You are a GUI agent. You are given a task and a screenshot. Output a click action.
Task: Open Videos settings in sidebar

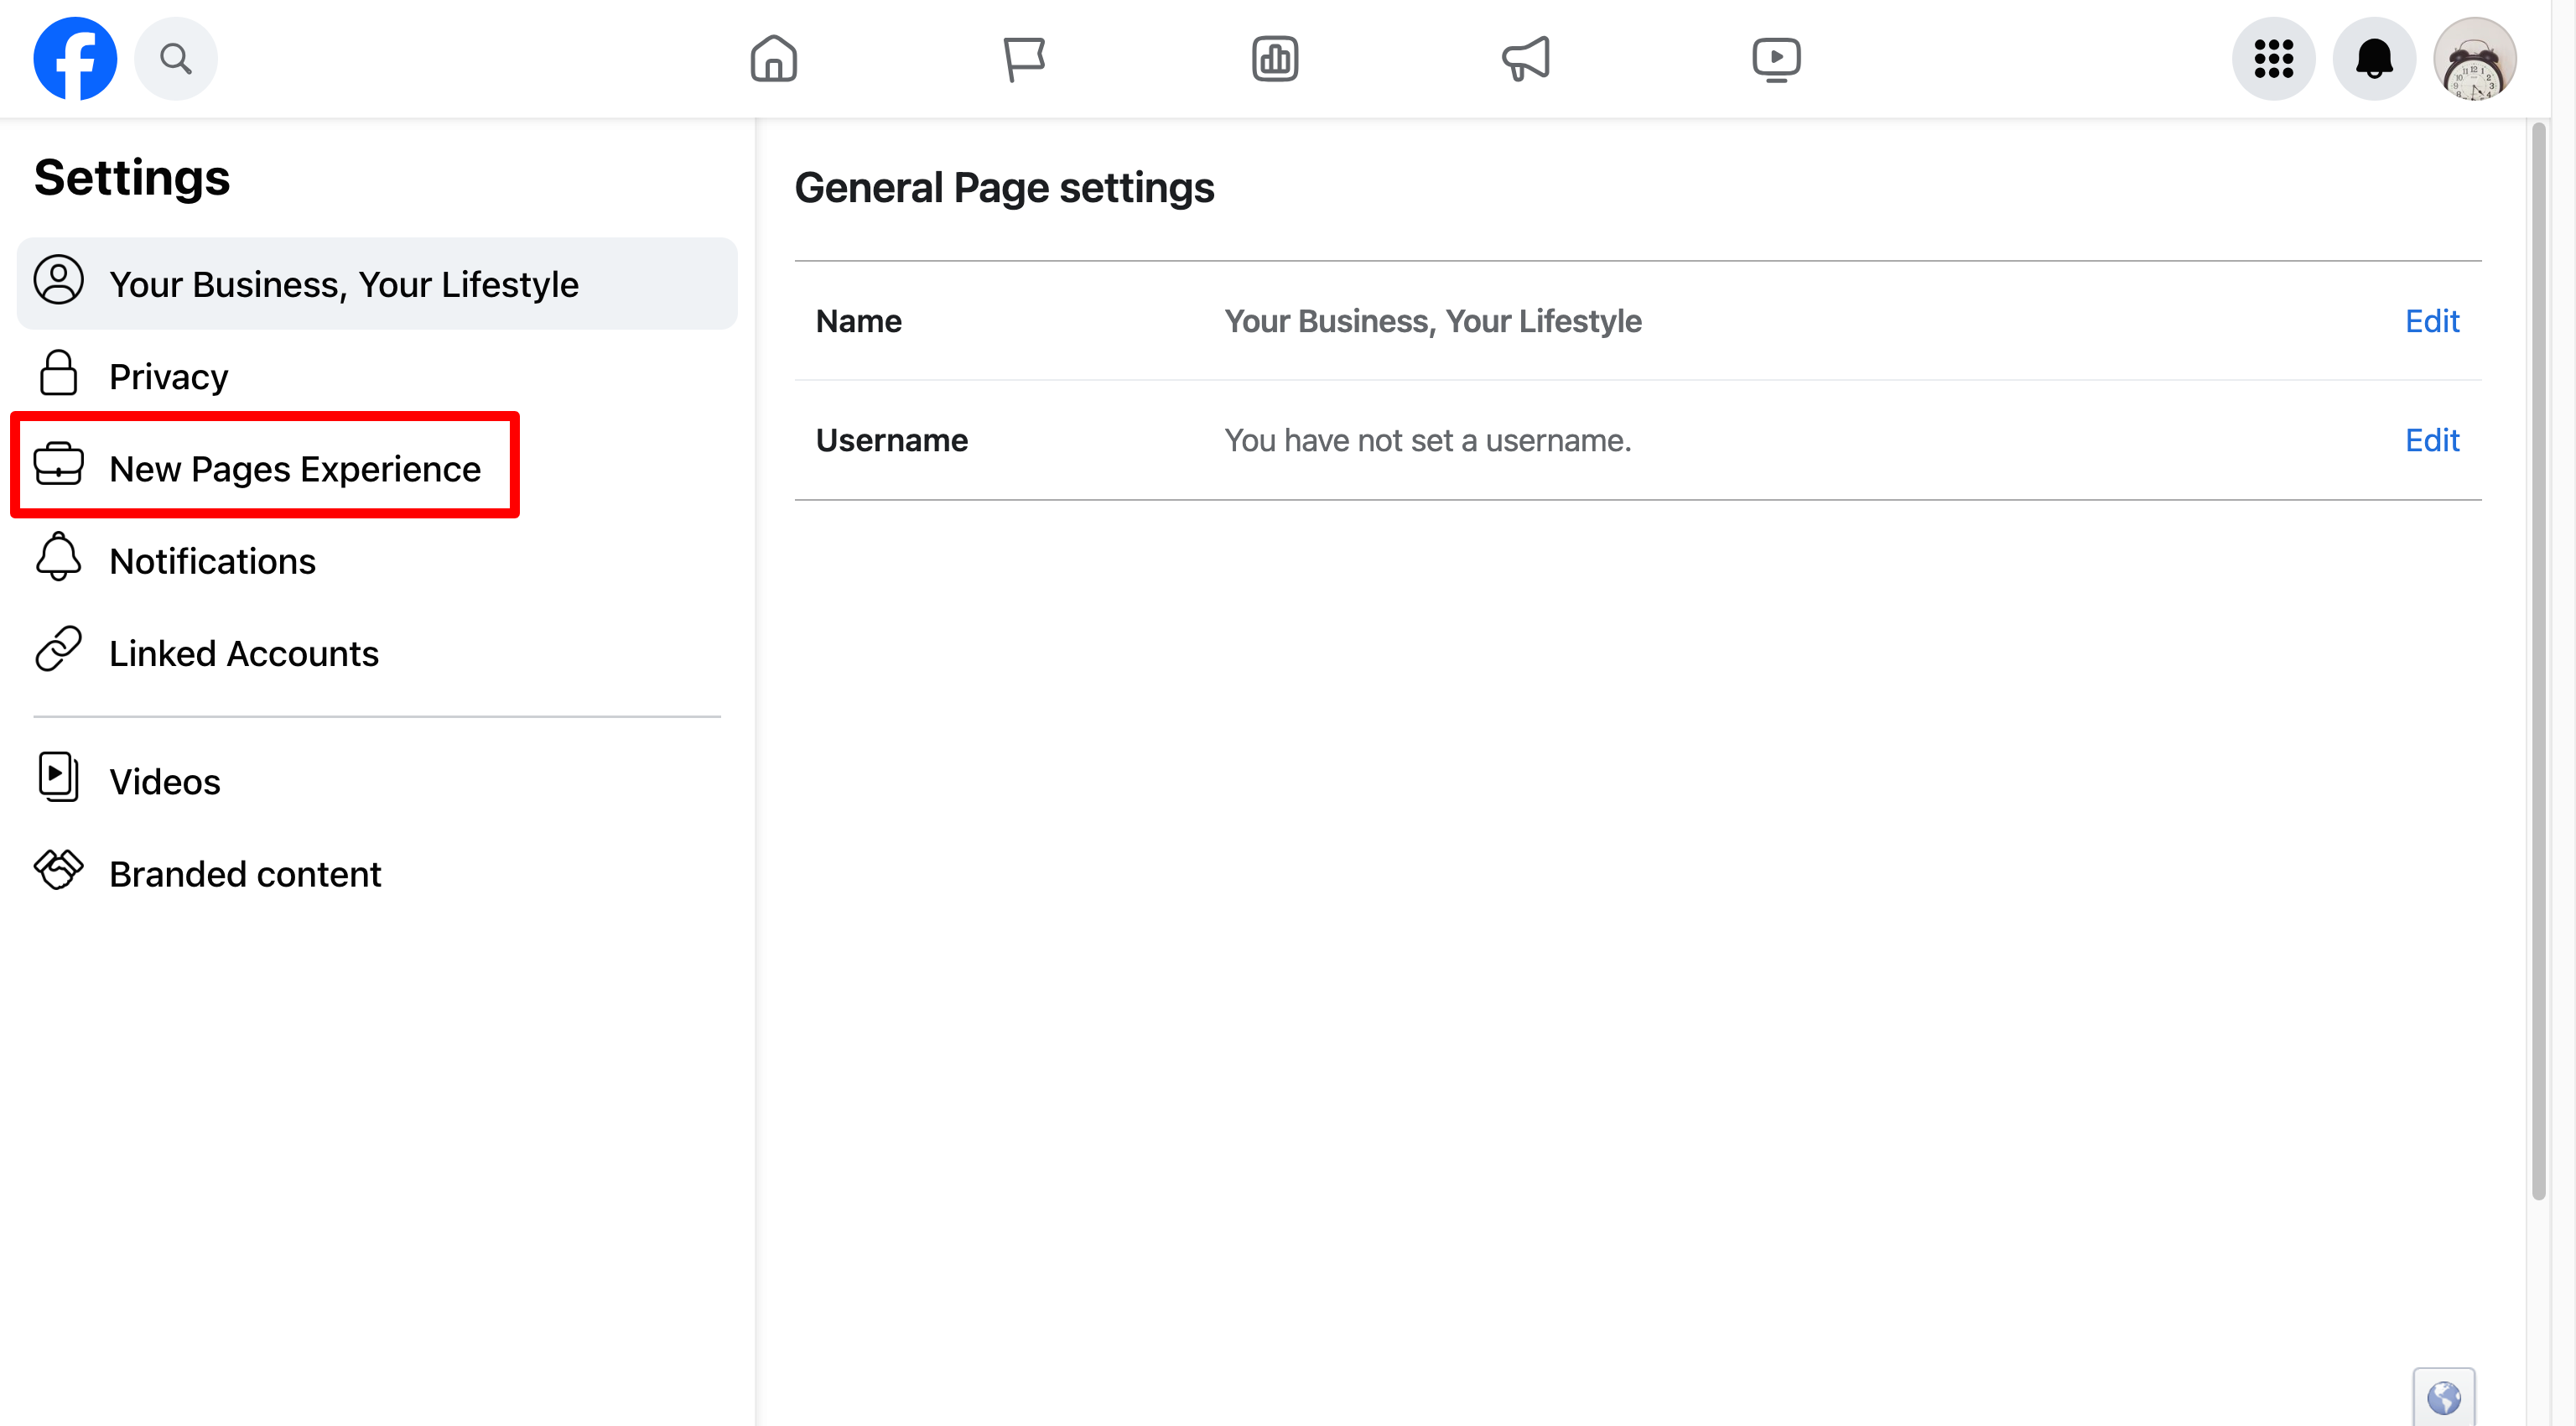coord(164,781)
